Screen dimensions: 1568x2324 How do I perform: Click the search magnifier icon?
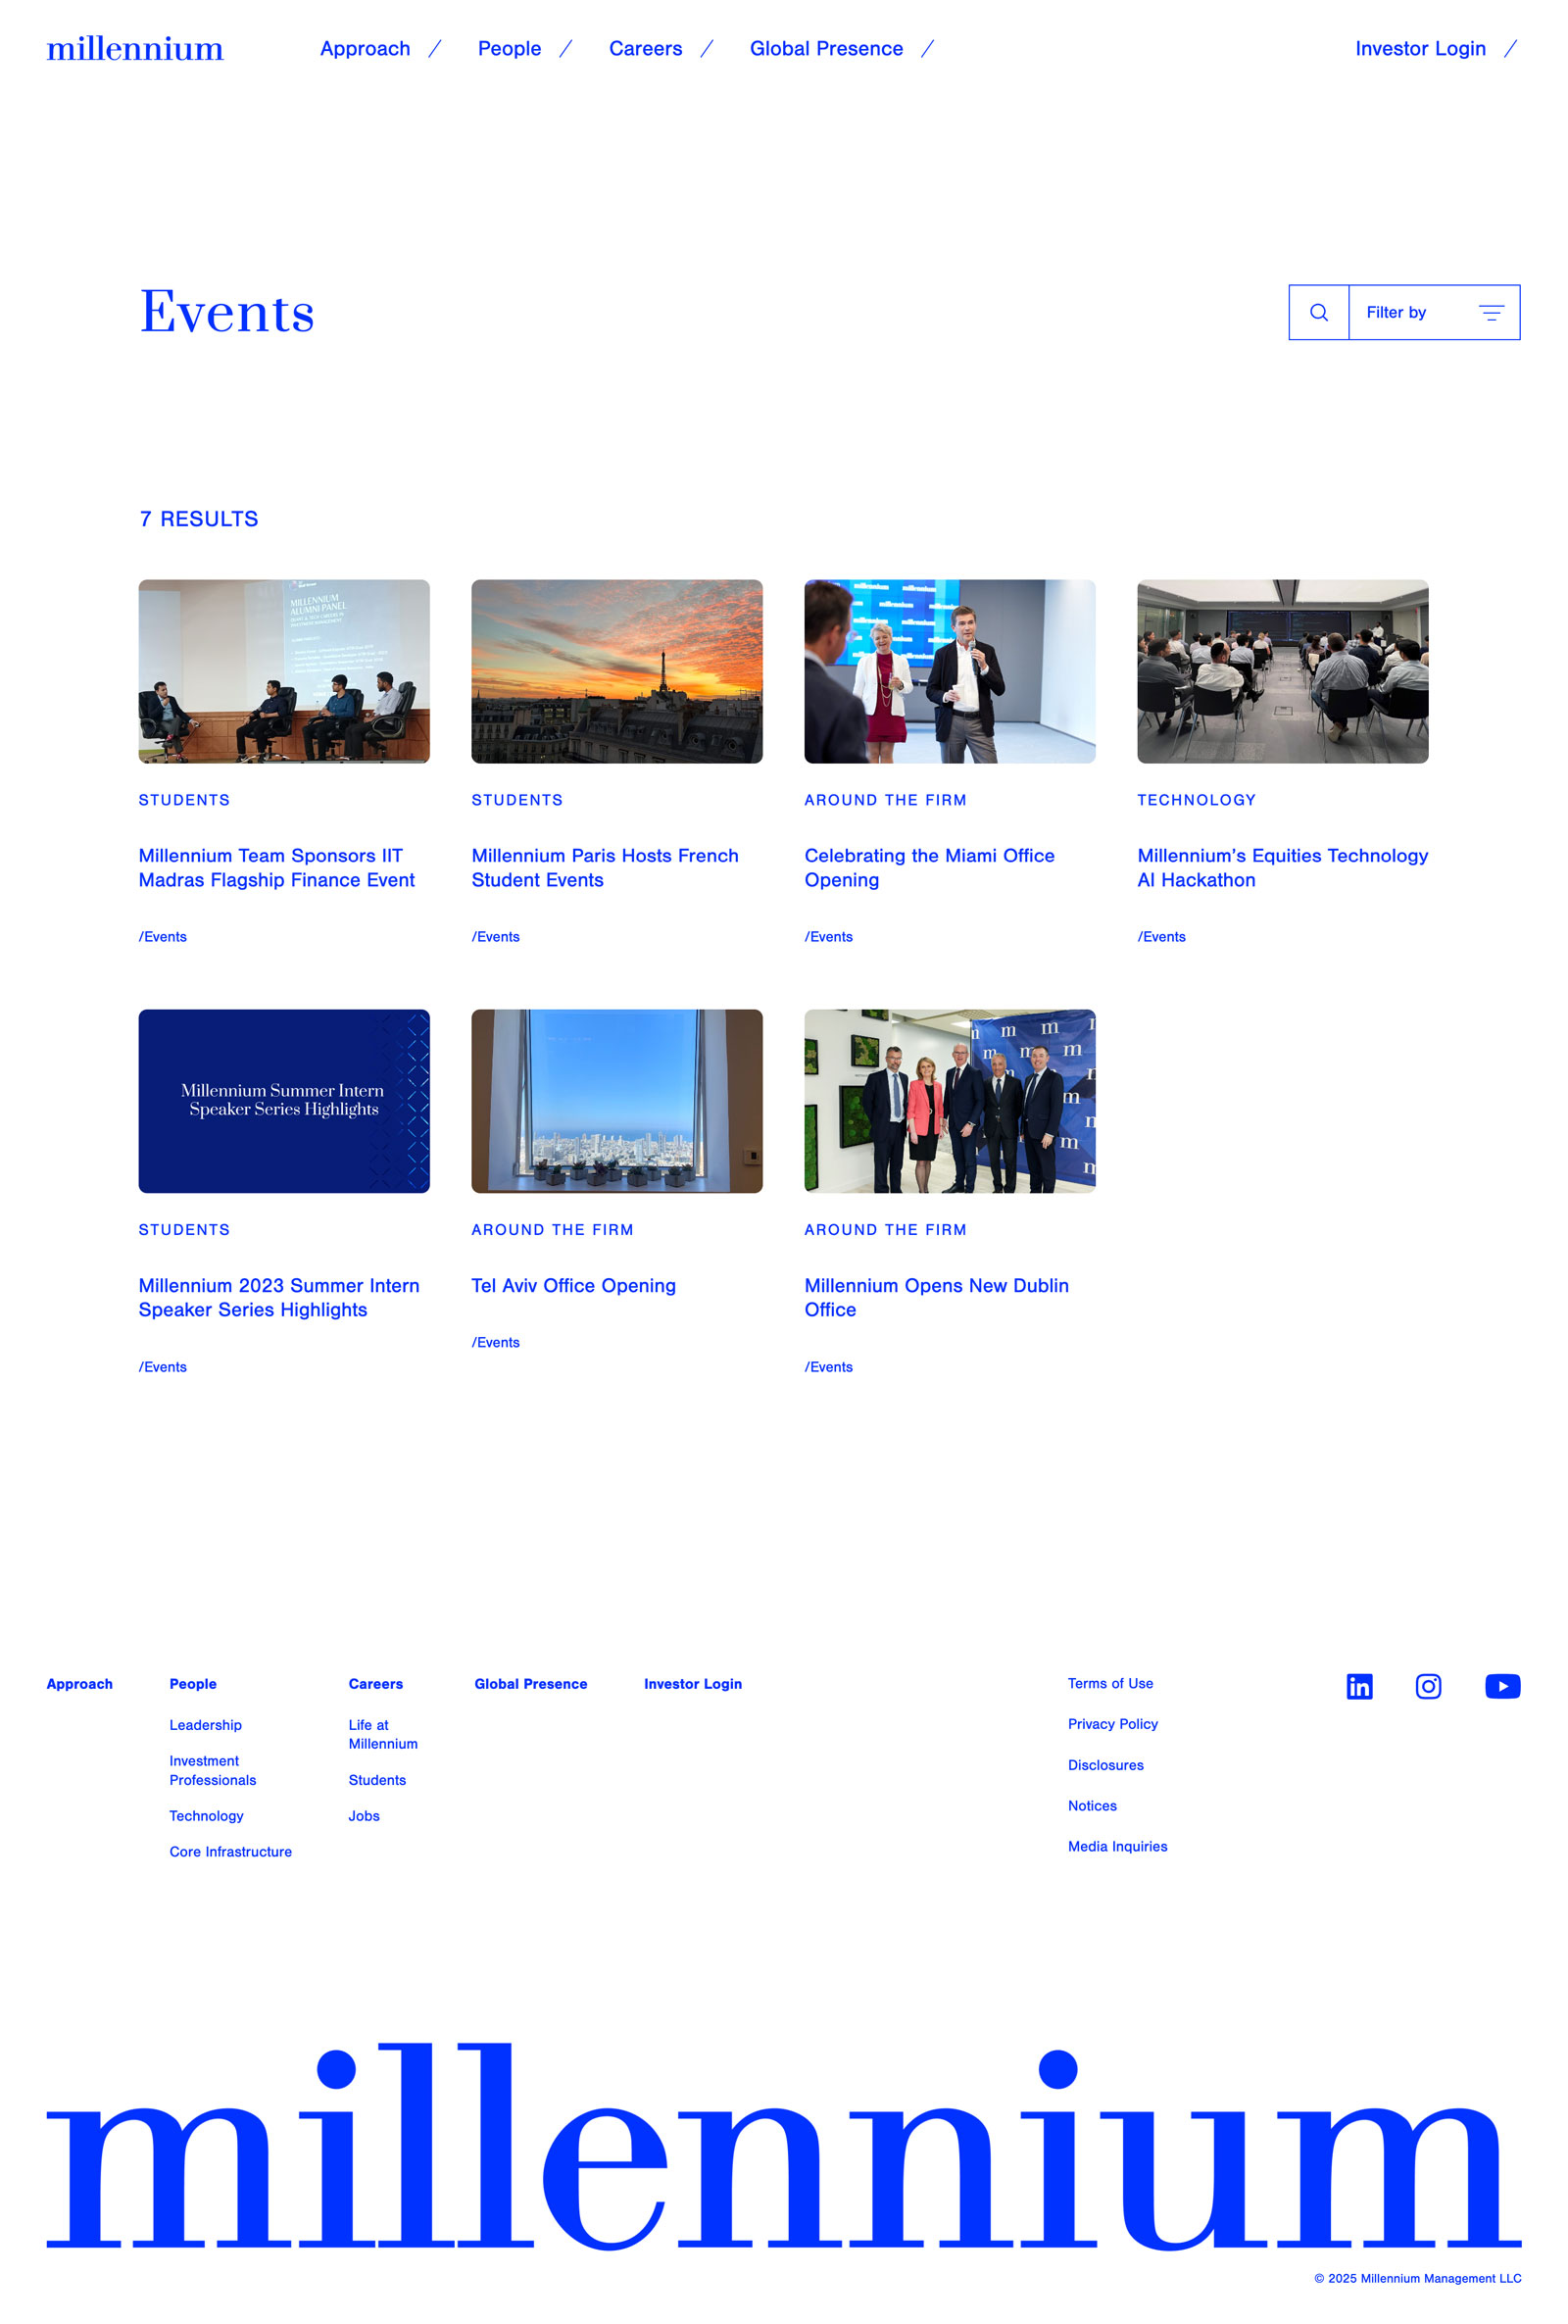pos(1318,313)
